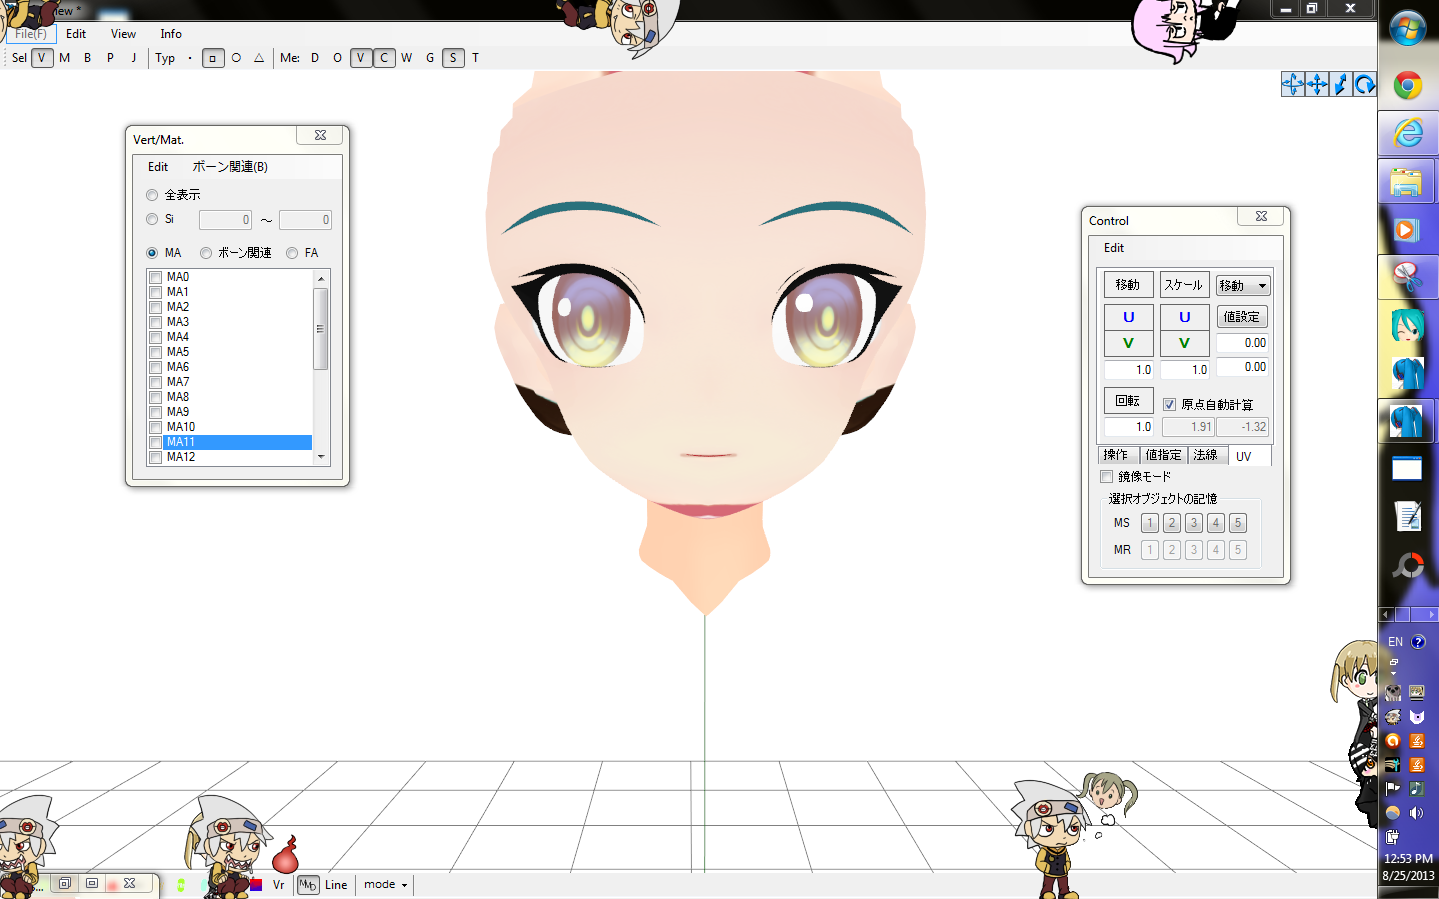1439x899 pixels.
Task: Toggle display option G in Me group
Action: click(430, 58)
